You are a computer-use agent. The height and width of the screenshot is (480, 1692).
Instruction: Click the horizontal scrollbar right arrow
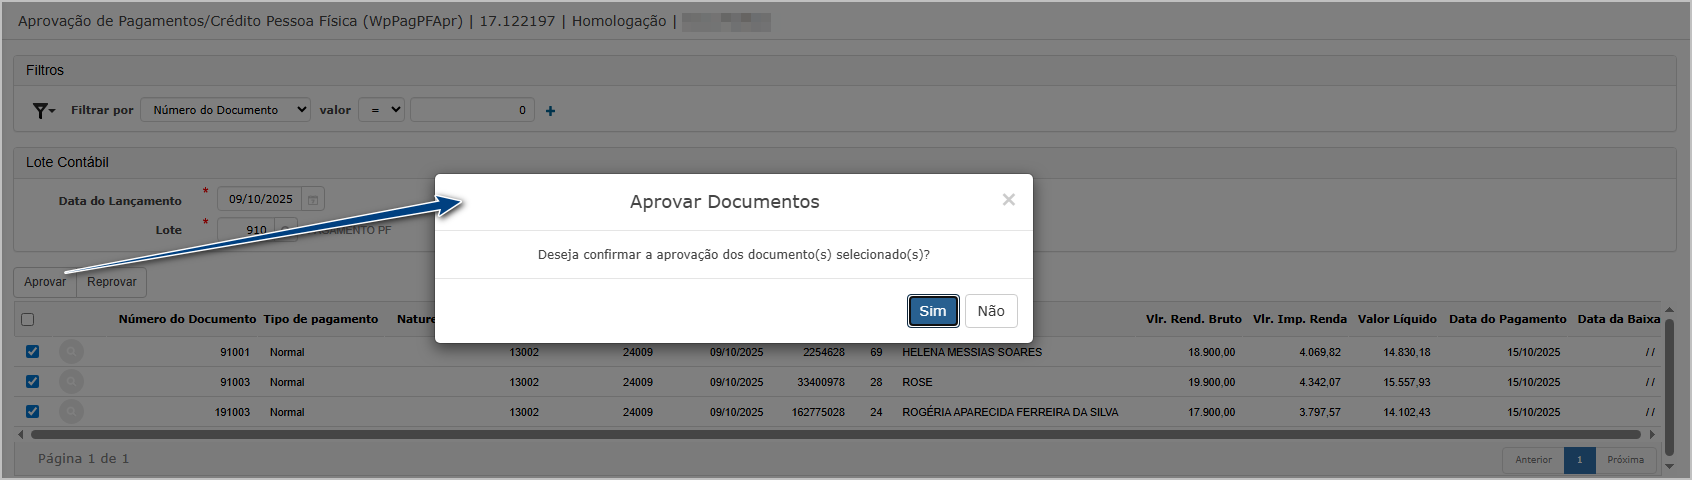tap(1652, 435)
